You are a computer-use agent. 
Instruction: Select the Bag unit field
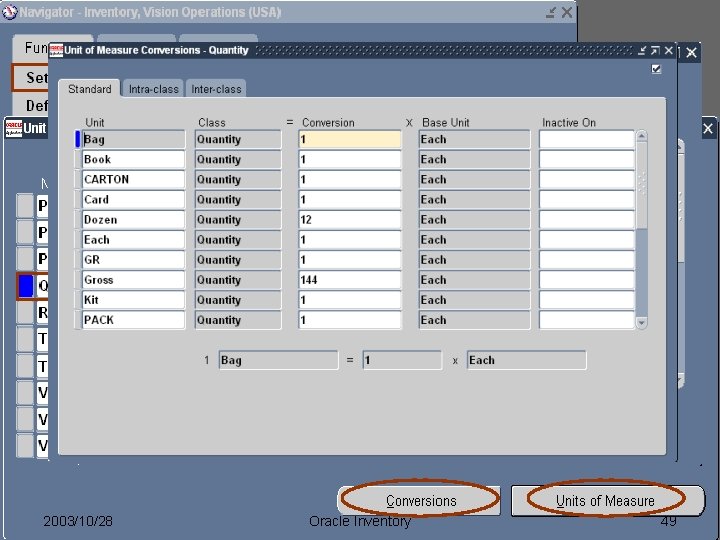[x=134, y=140]
